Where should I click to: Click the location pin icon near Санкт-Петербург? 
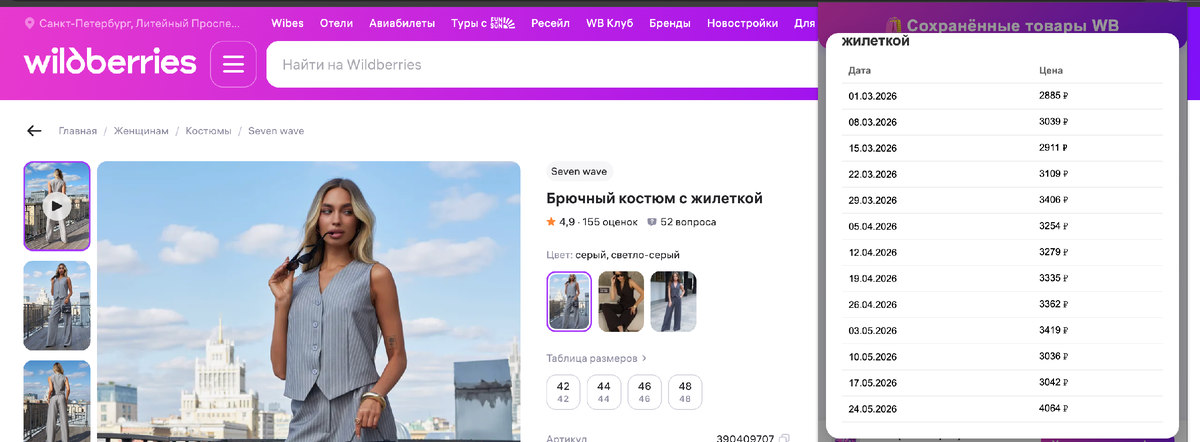[x=29, y=22]
